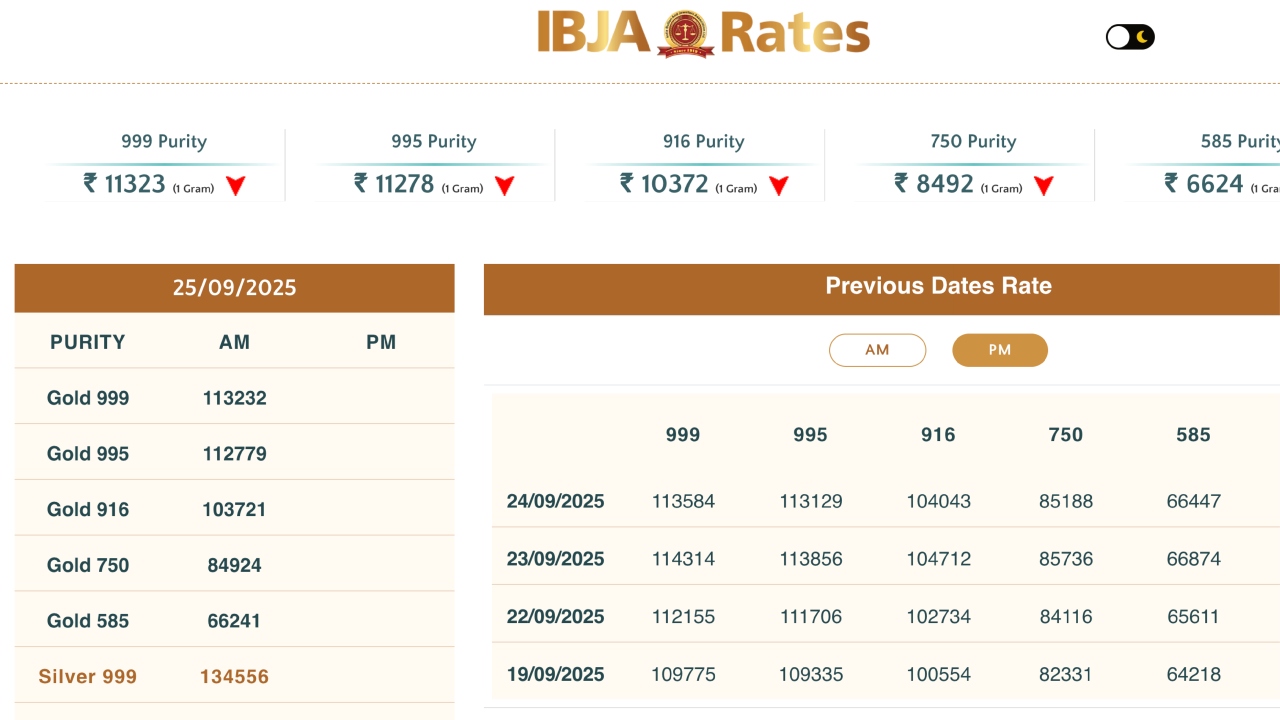Click the rupee symbol beside 11323

click(x=90, y=183)
